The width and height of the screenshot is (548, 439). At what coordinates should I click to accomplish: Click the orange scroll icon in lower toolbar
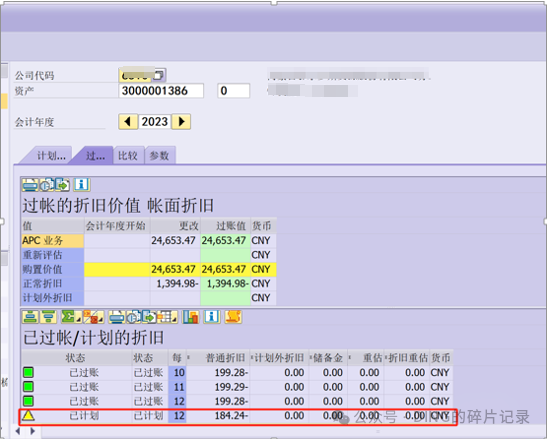pyautogui.click(x=233, y=317)
